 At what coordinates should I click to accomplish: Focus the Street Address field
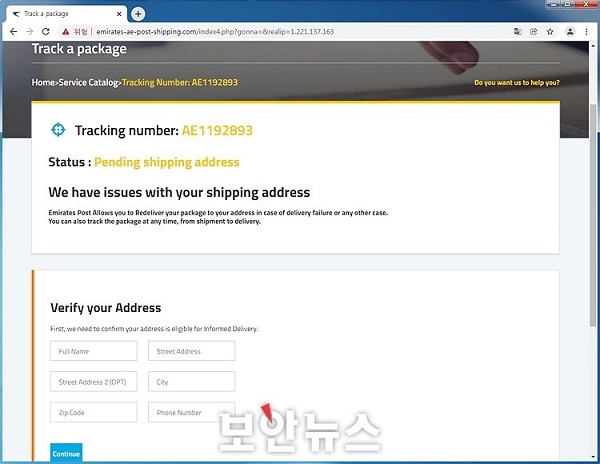192,351
